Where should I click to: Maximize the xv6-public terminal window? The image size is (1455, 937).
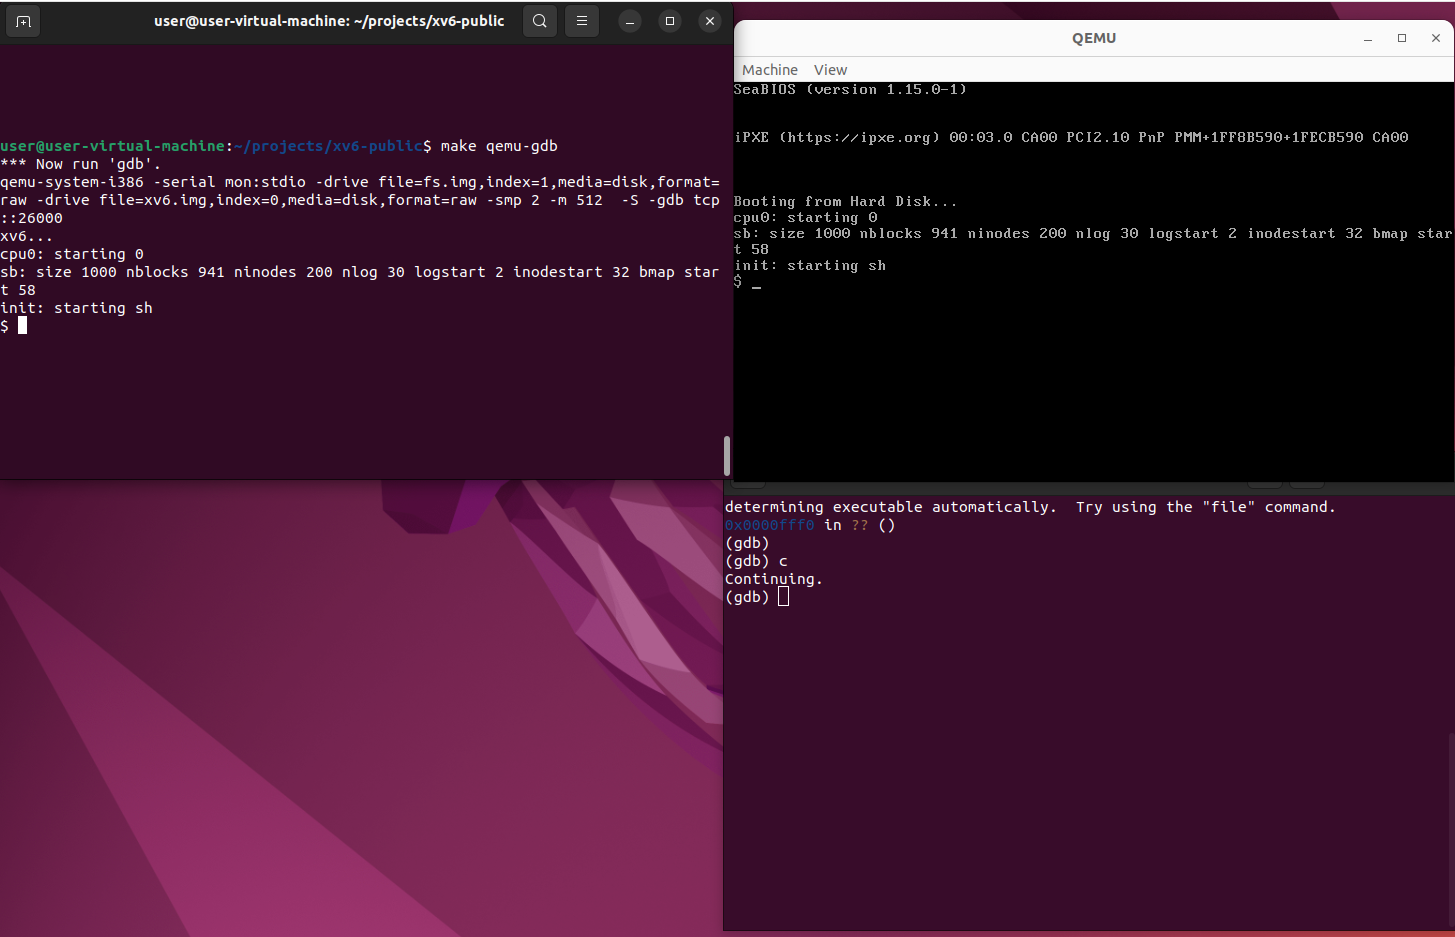[670, 21]
